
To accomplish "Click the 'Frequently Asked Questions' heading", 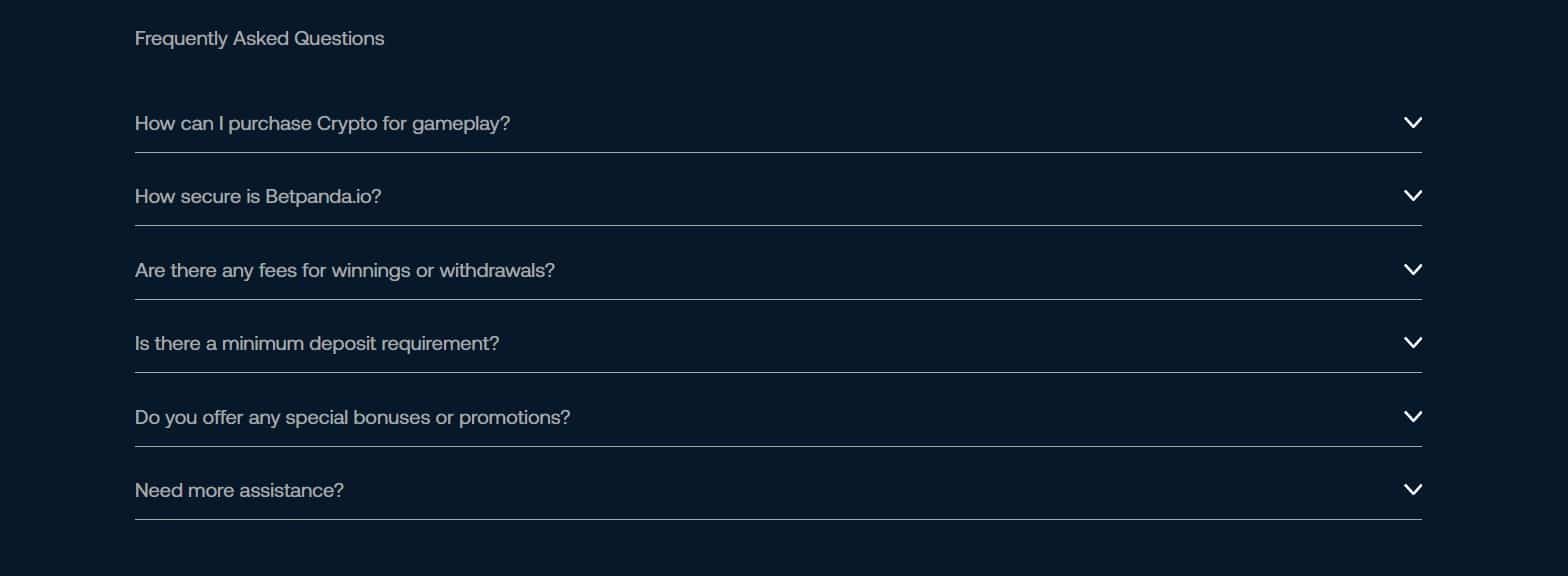I will coord(259,39).
